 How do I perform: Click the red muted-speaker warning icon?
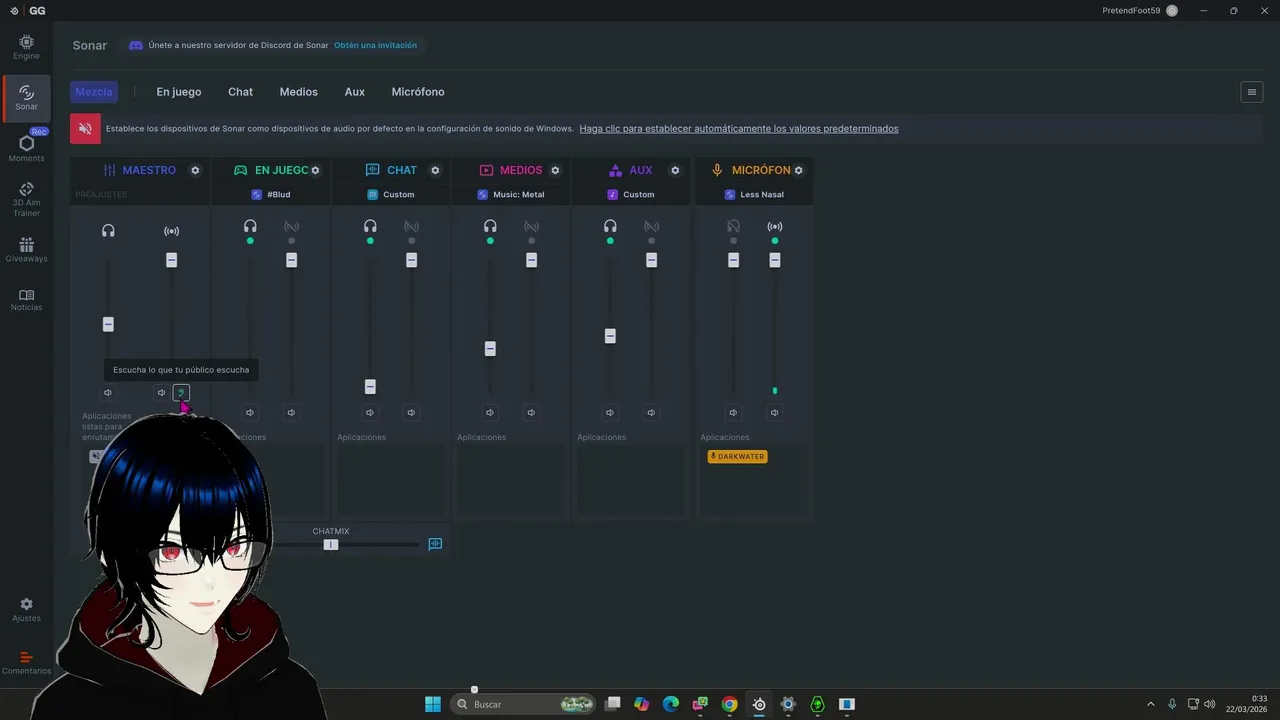tap(85, 128)
